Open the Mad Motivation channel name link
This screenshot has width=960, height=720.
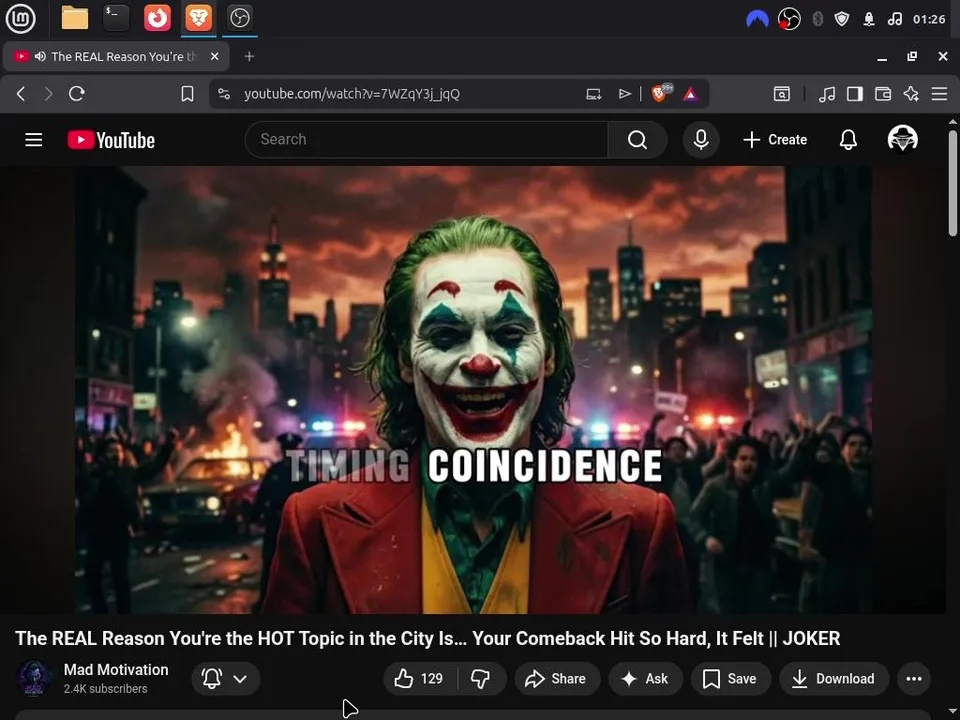pos(116,670)
